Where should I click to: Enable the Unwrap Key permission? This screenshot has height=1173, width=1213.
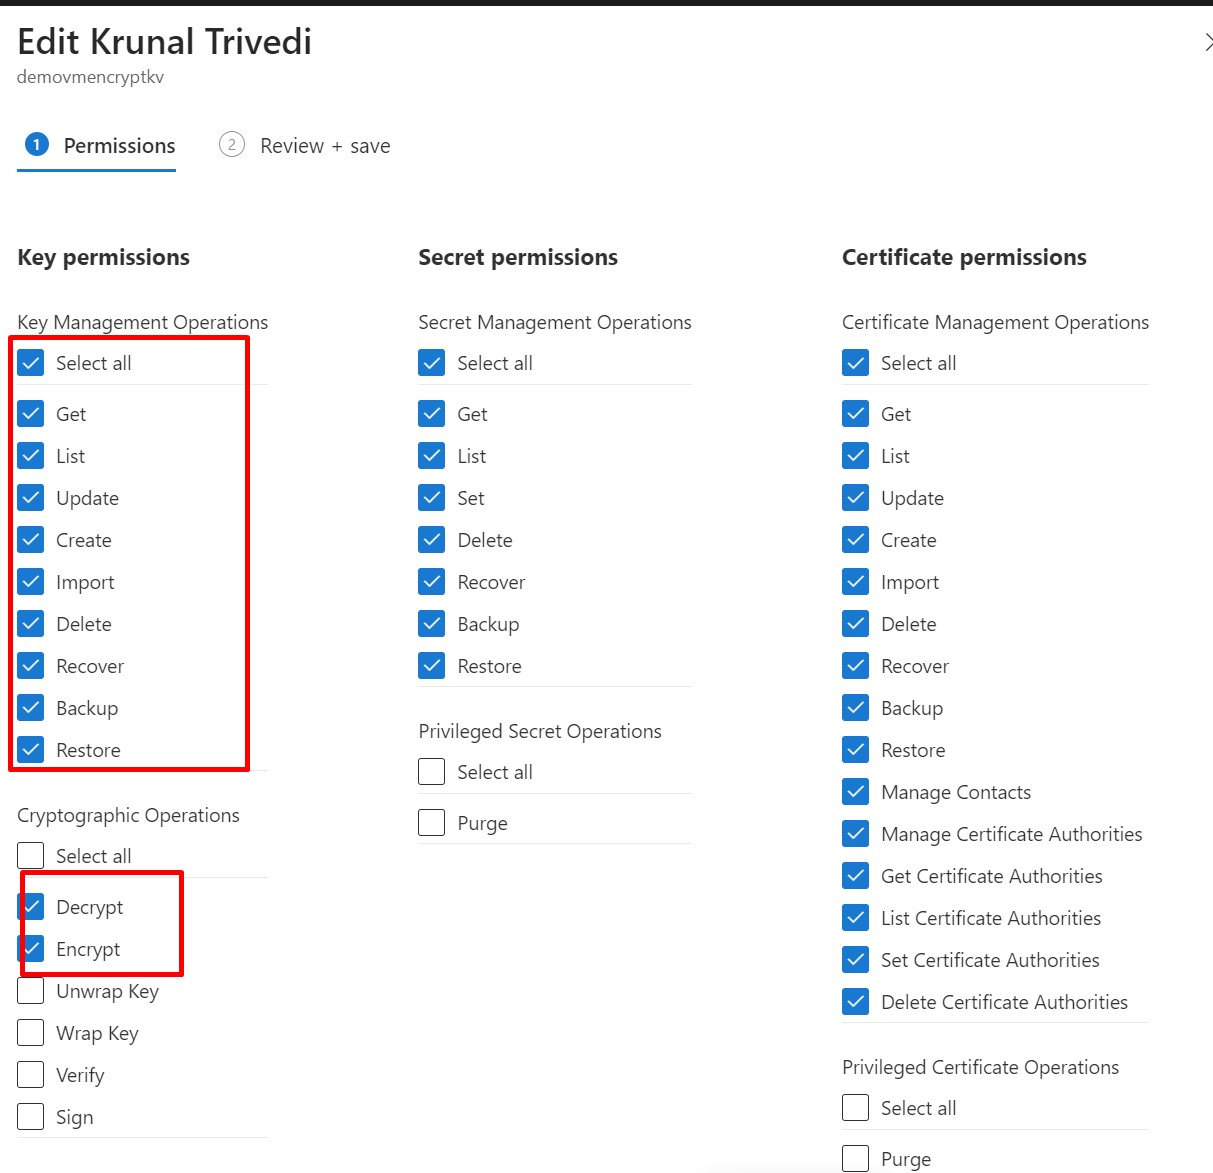31,991
